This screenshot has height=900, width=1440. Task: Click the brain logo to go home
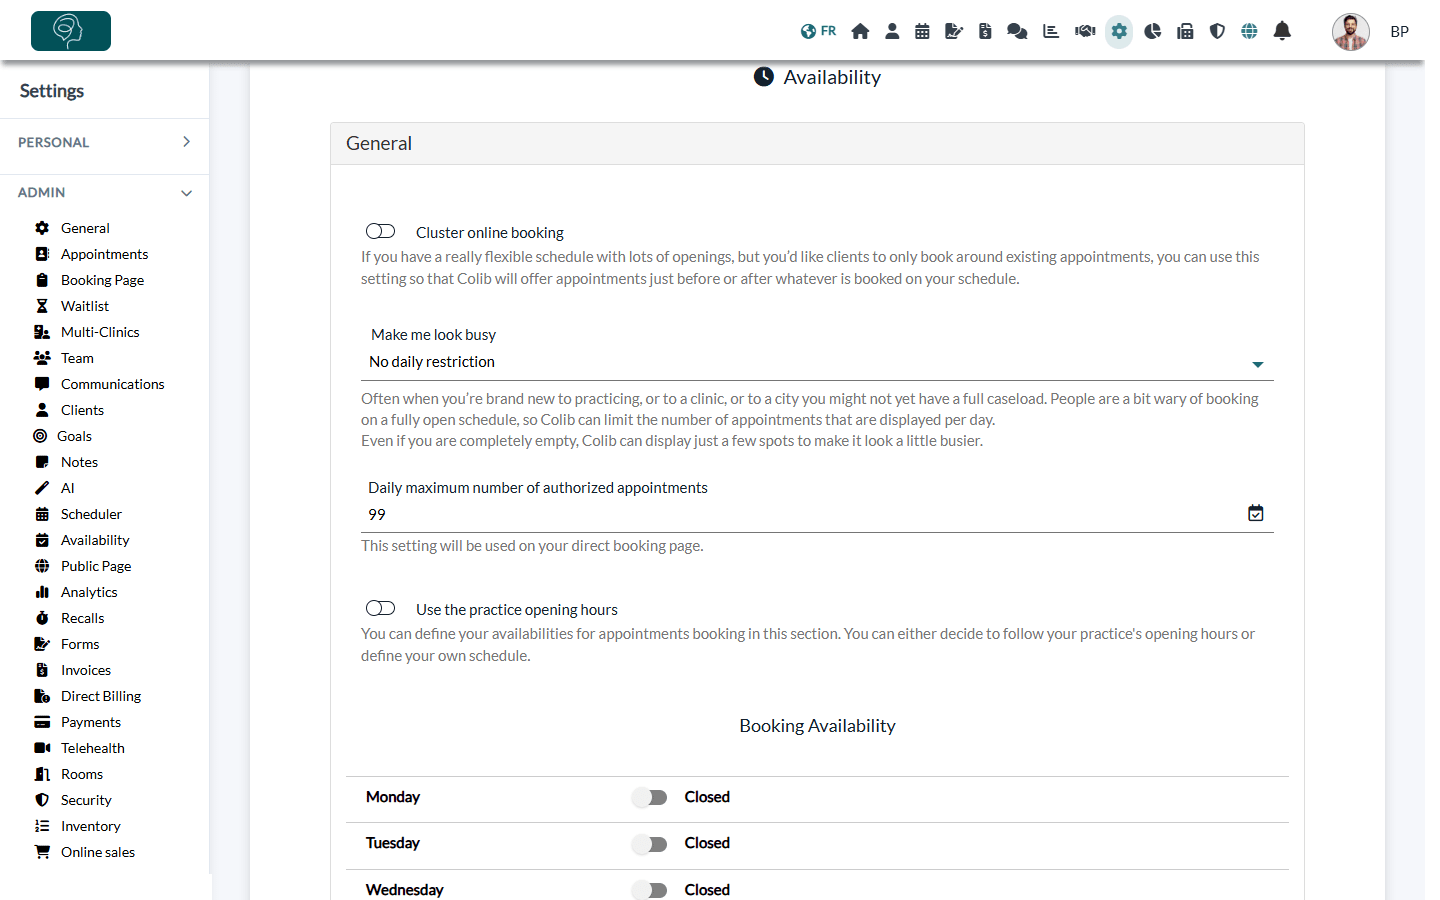[71, 31]
